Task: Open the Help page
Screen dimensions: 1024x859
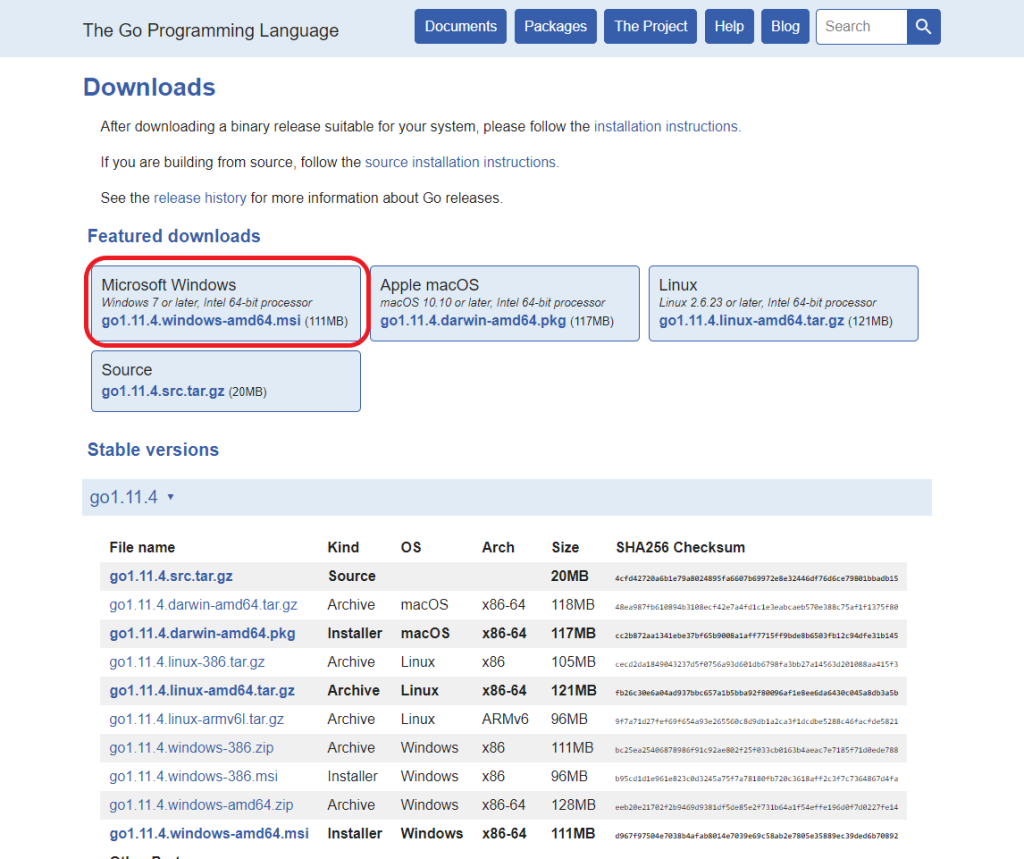Action: tap(729, 27)
